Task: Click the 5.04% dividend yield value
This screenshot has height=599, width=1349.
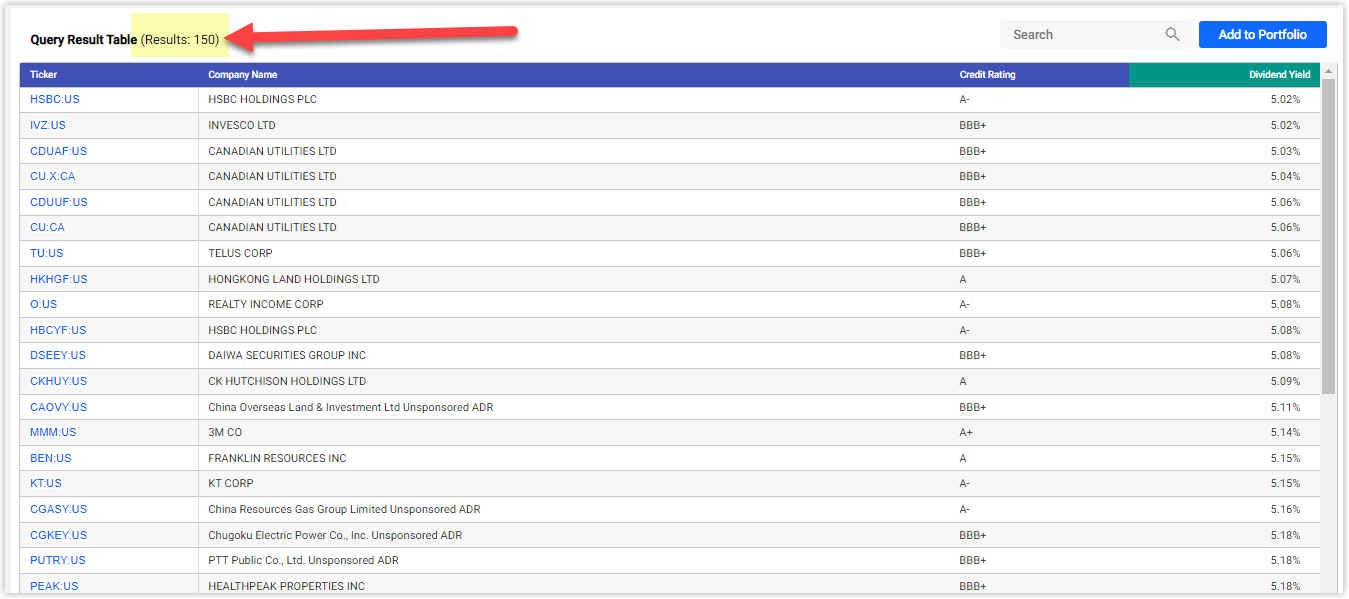Action: tap(1285, 176)
